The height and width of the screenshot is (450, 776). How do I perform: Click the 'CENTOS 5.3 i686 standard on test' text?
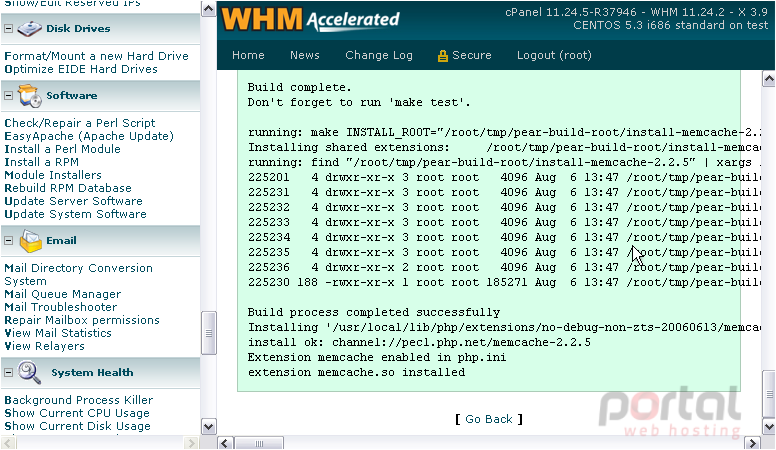coord(671,25)
